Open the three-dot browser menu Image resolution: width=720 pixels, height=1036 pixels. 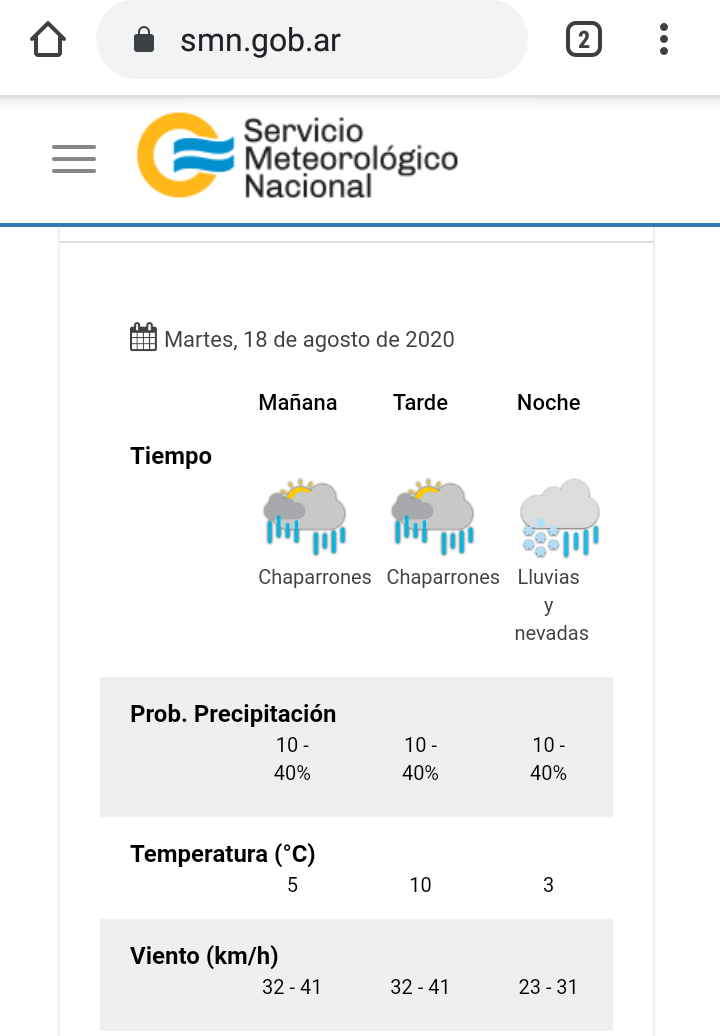click(664, 40)
